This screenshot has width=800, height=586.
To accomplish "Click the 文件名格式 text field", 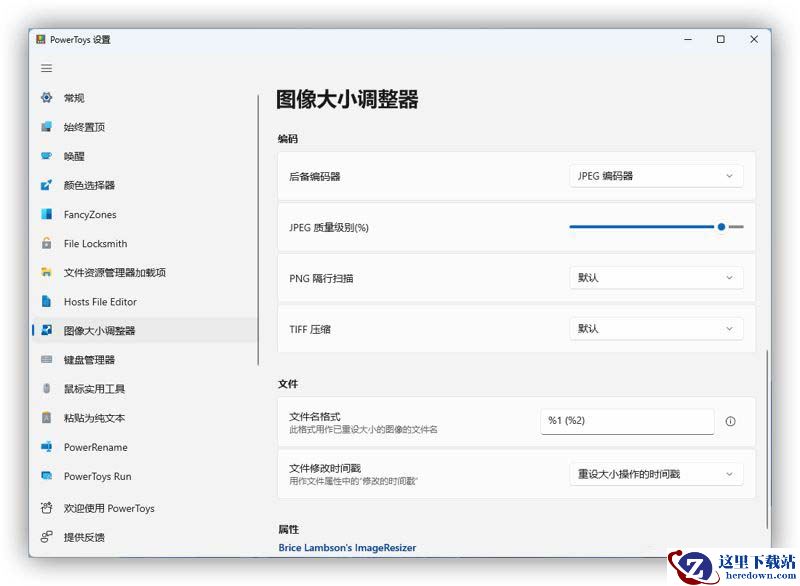I will pos(627,421).
